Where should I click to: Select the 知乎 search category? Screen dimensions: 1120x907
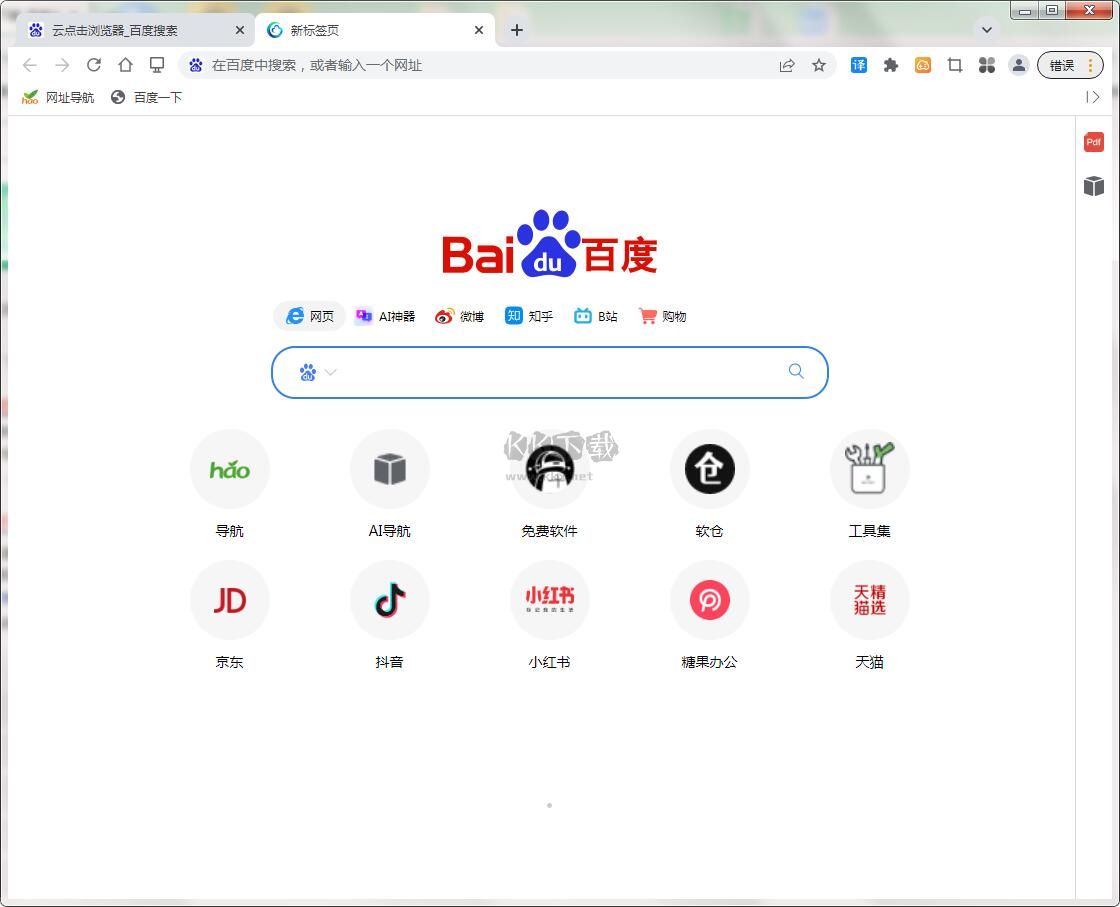528,316
